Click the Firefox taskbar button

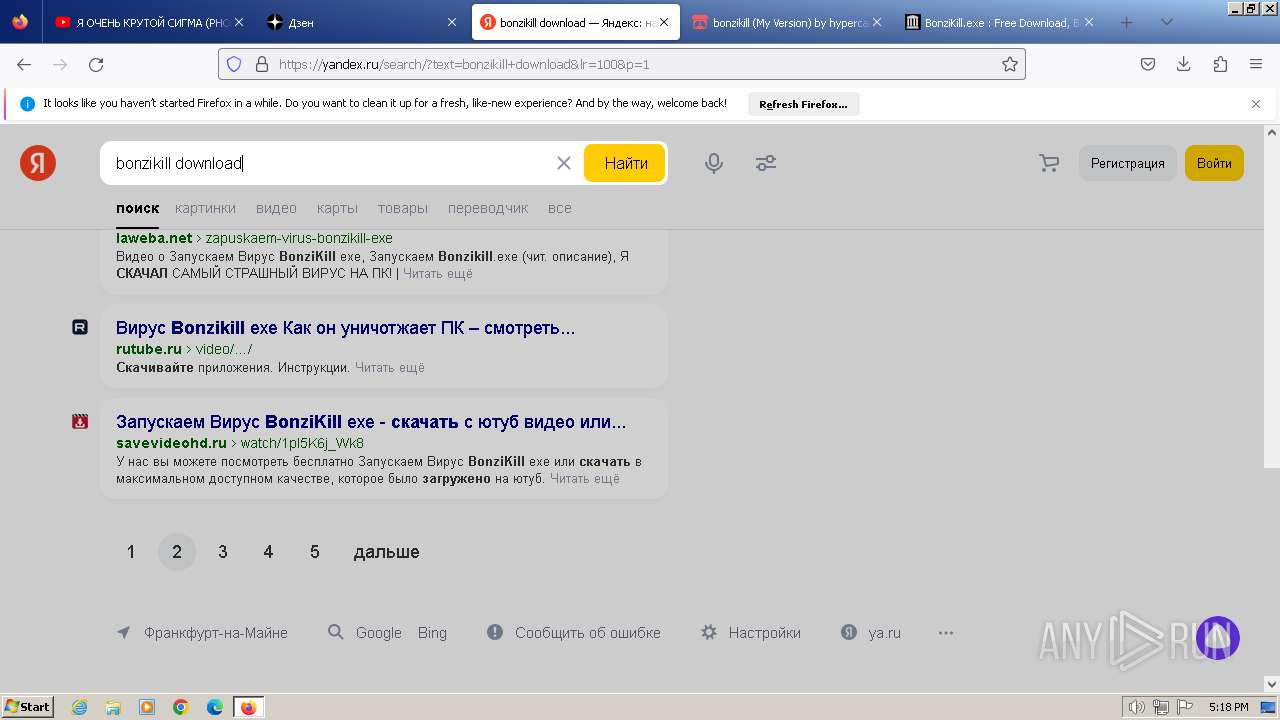coord(249,707)
